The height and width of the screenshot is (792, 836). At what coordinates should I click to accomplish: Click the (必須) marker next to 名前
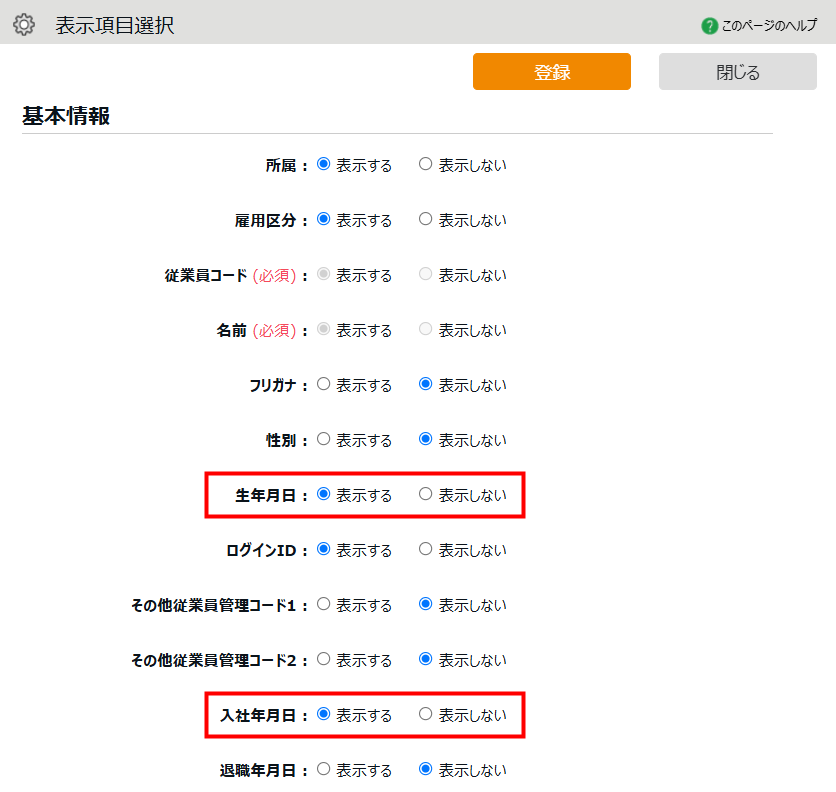274,331
